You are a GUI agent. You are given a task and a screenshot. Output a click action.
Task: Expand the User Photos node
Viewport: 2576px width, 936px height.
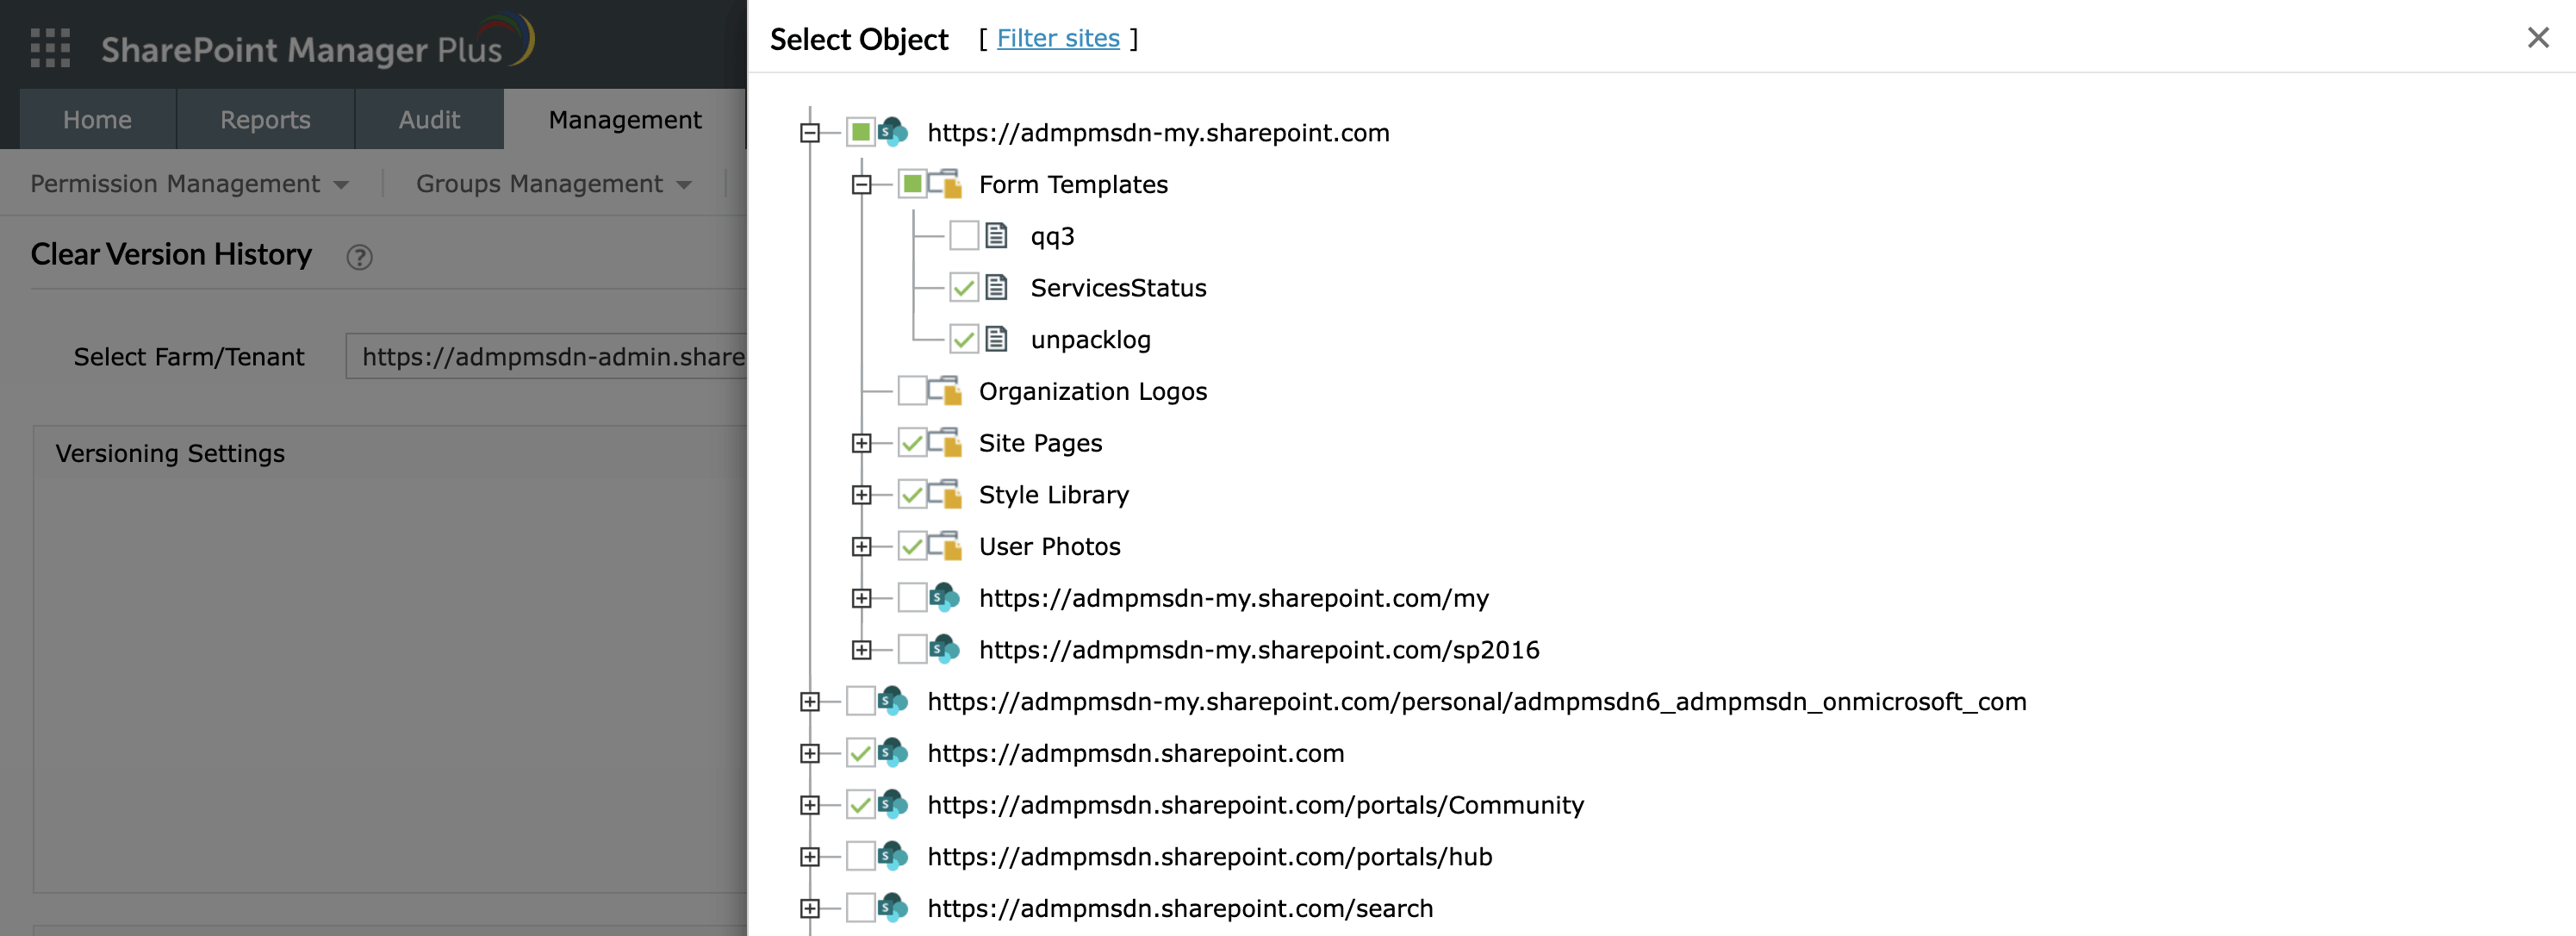[x=861, y=546]
